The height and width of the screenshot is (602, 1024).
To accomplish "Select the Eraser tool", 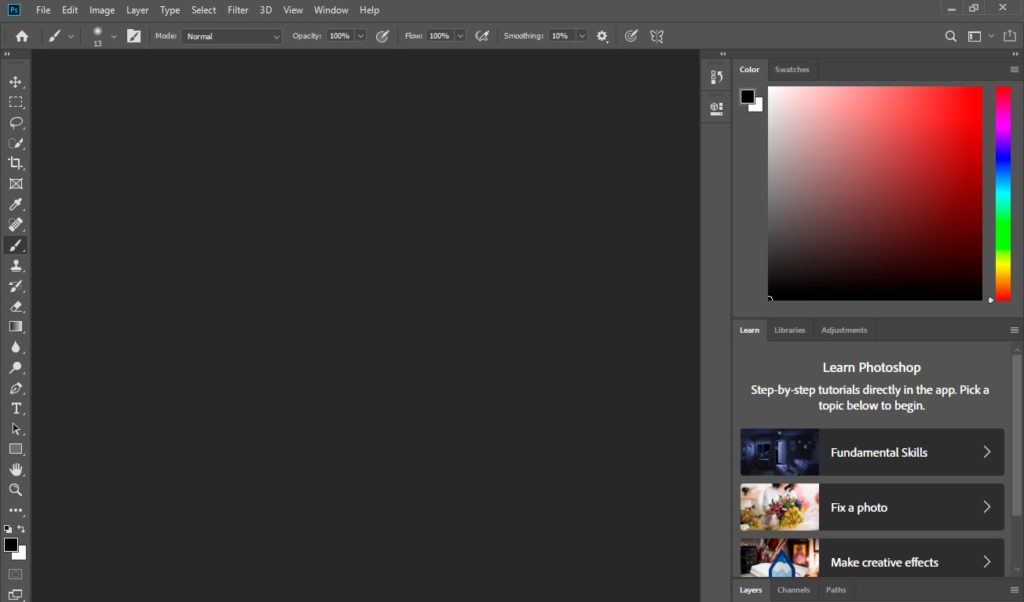I will [16, 306].
